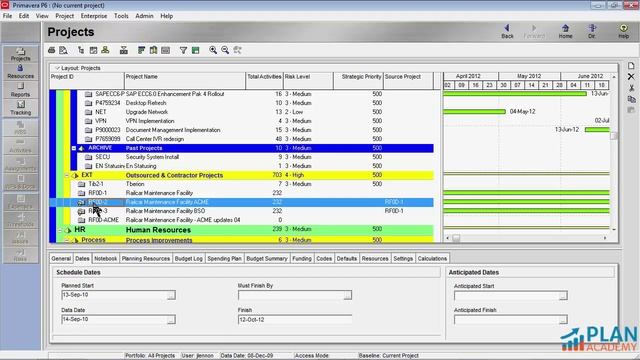Screen dimensions: 640x360
Task: Open Tracking in the left sidebar
Action: (20, 108)
